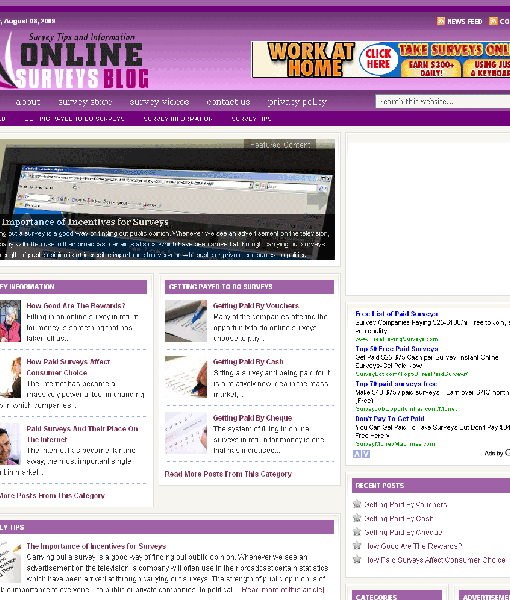Open the Contact Us menu item

(x=228, y=102)
